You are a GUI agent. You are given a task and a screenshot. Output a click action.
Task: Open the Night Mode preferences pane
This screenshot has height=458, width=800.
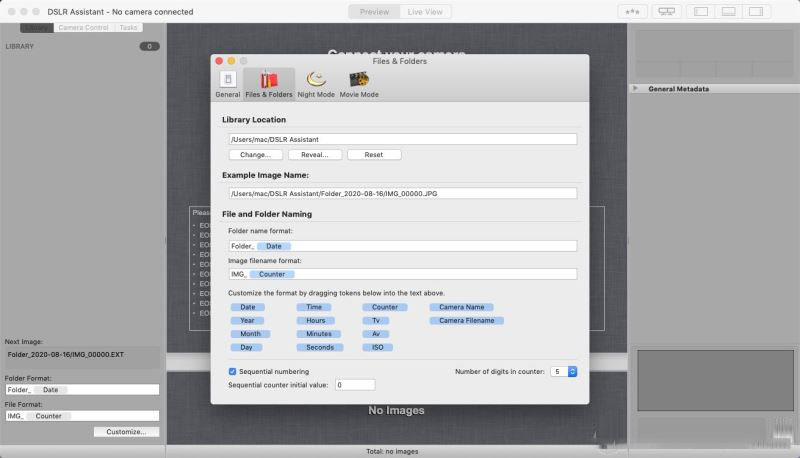[x=316, y=85]
